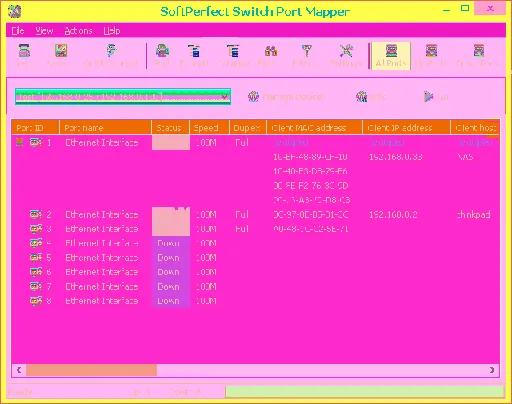
Task: Click the port 8 network icon
Action: pos(36,301)
